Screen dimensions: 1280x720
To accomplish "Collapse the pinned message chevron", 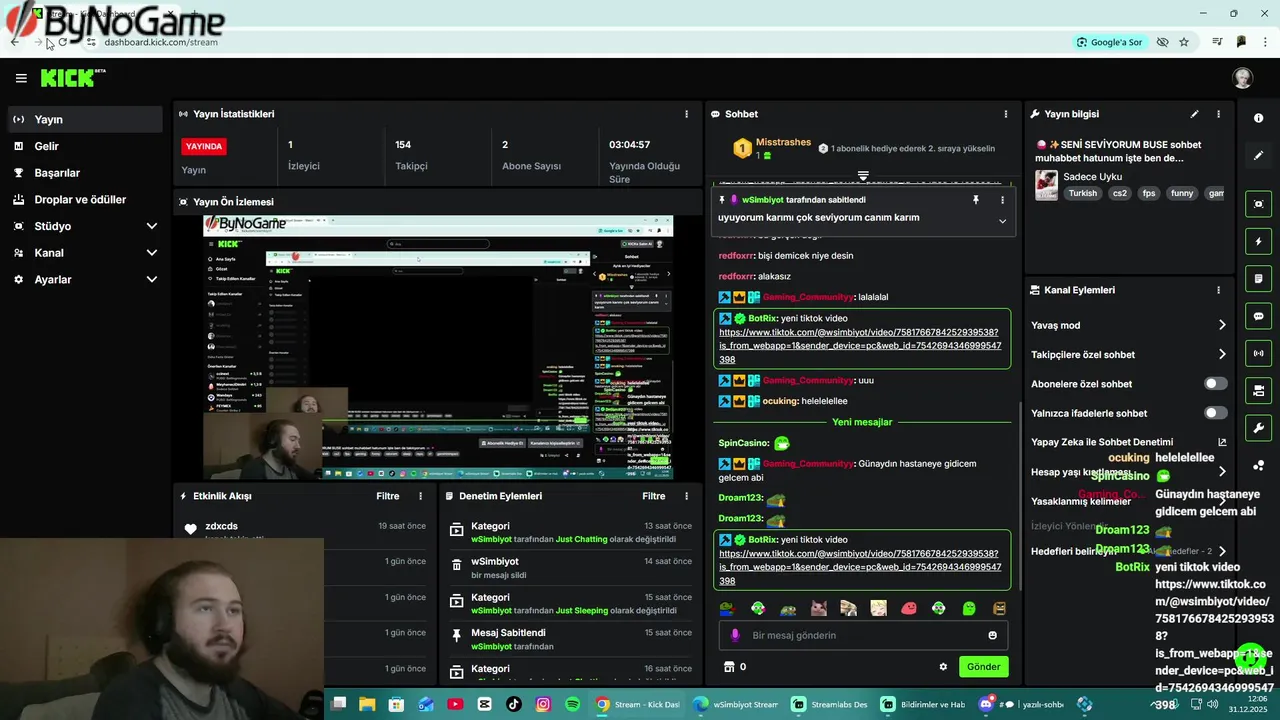I will [1002, 221].
